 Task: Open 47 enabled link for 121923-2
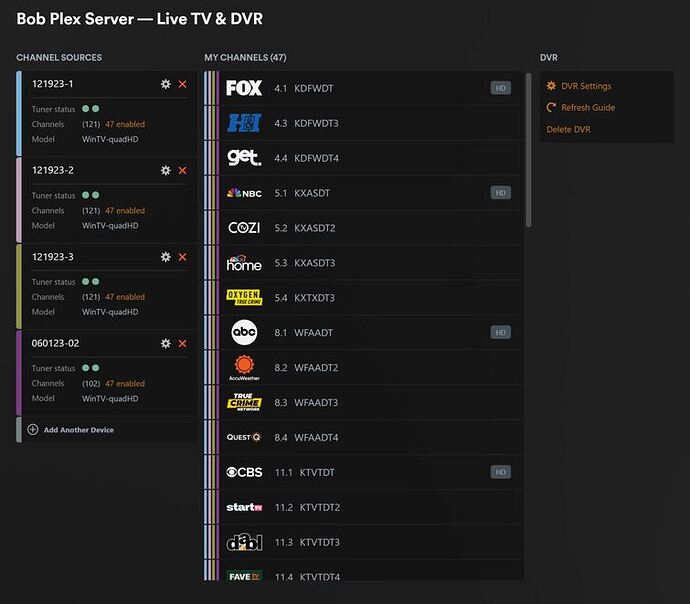125,211
